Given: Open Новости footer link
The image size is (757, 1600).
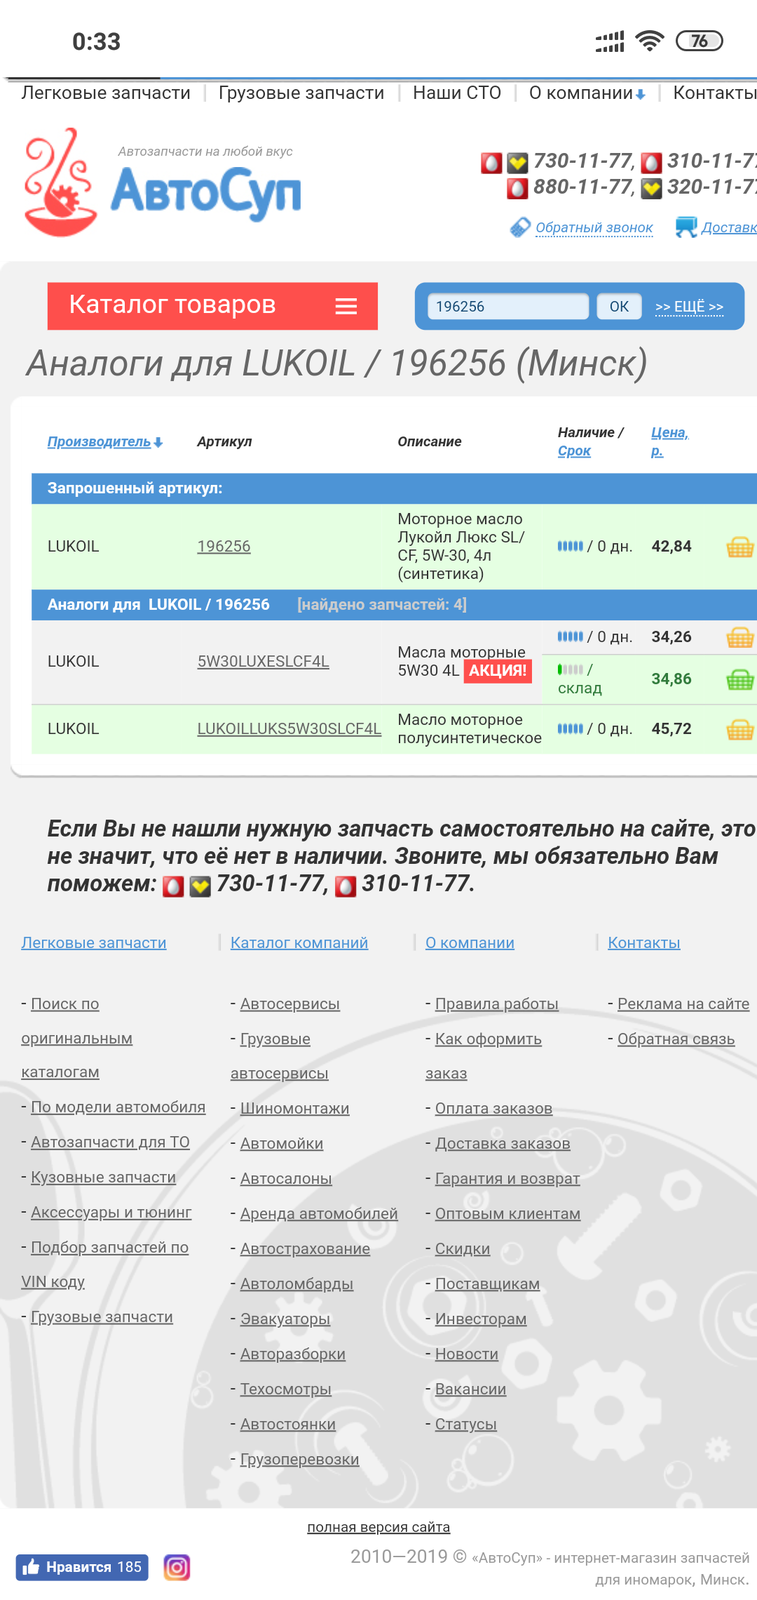Looking at the screenshot, I should point(467,1354).
